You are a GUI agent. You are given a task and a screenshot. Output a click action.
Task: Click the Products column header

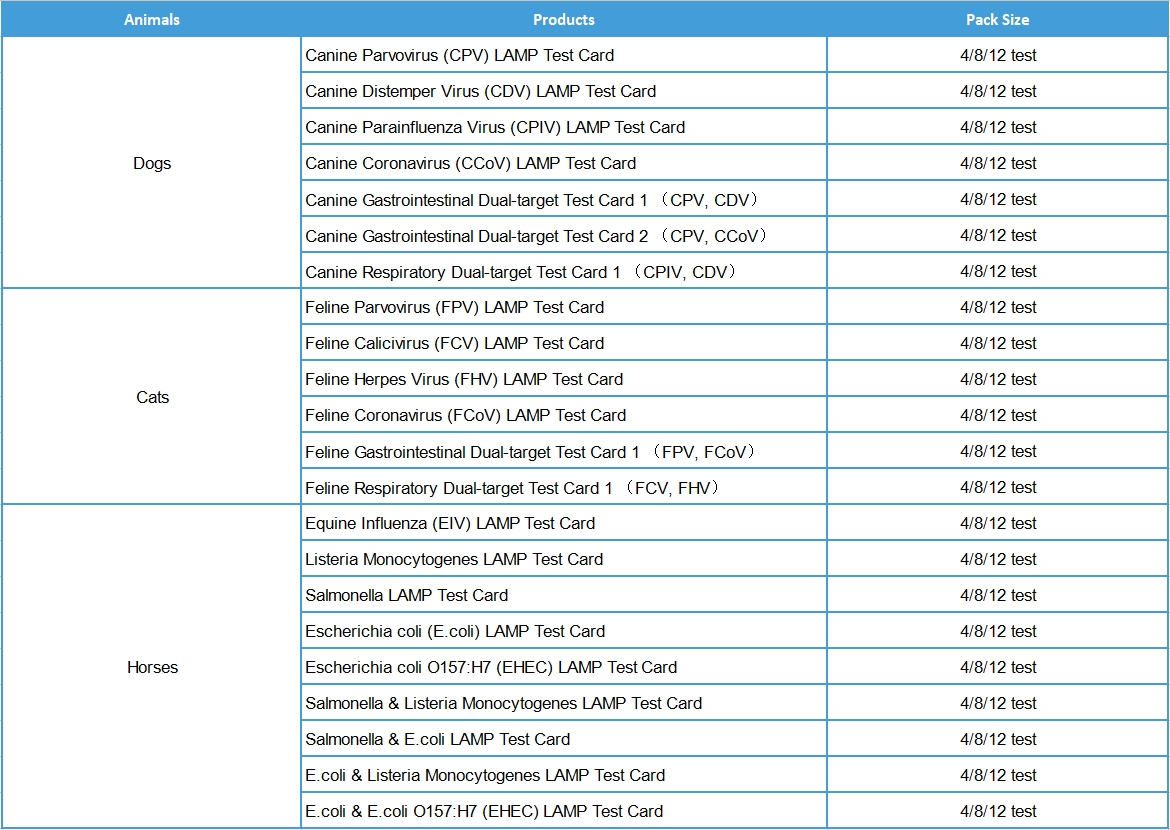[x=563, y=20]
